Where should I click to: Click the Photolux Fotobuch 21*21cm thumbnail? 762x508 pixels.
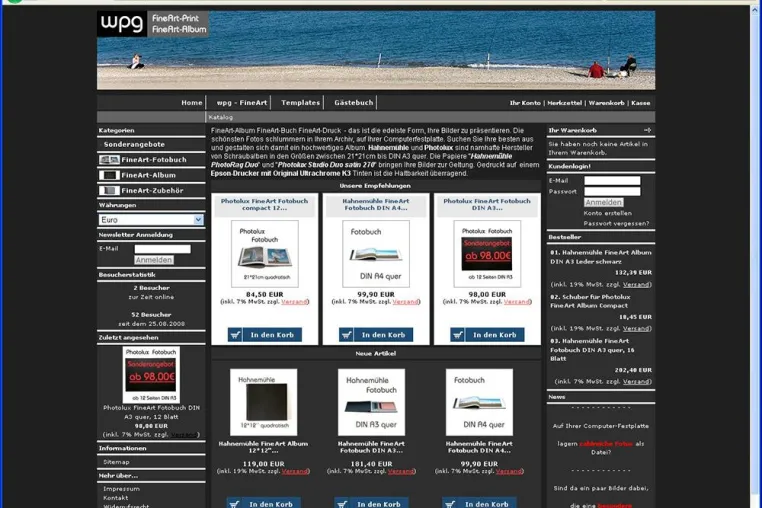[265, 254]
